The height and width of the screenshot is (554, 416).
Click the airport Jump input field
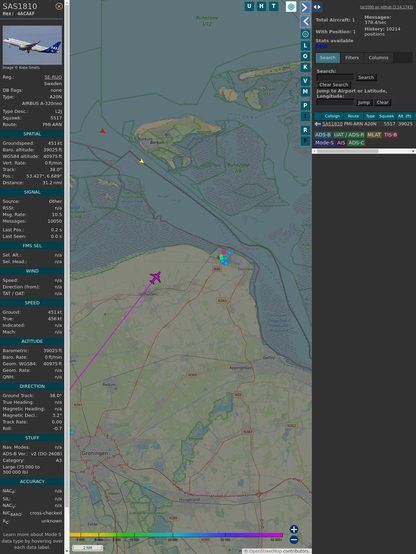tap(335, 102)
